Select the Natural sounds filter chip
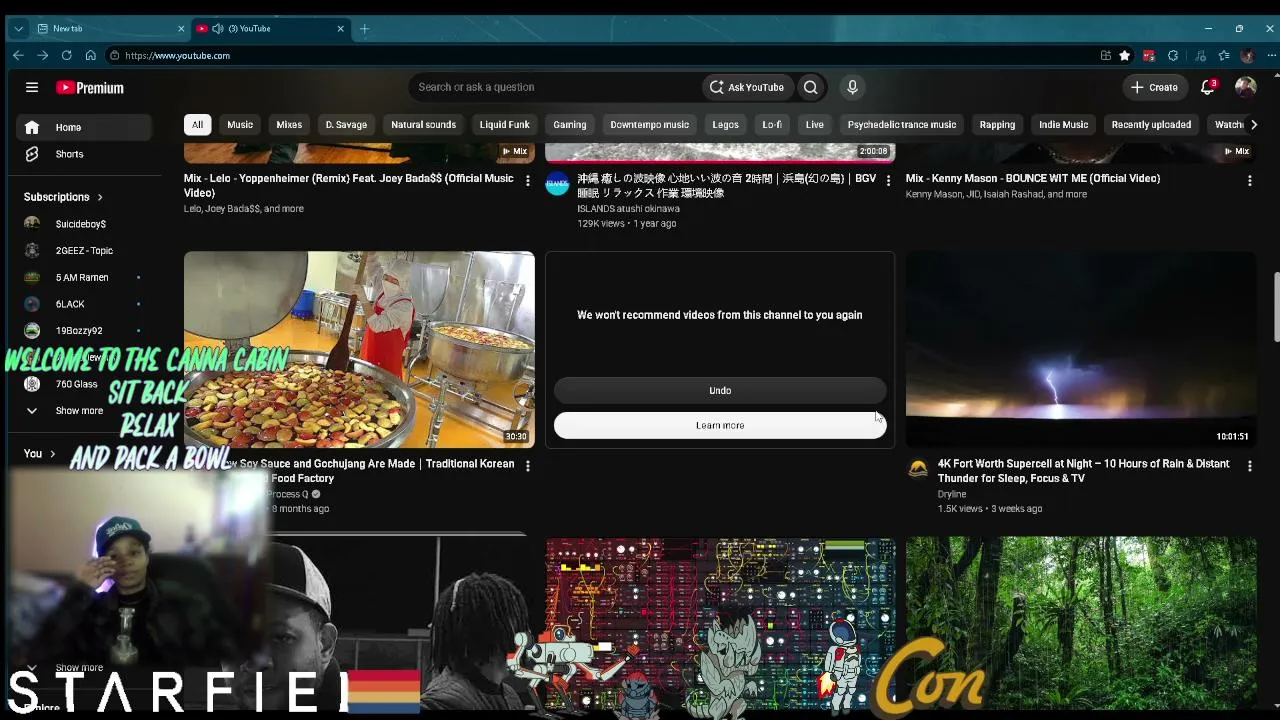Screen dimensions: 1280x720 [424, 125]
